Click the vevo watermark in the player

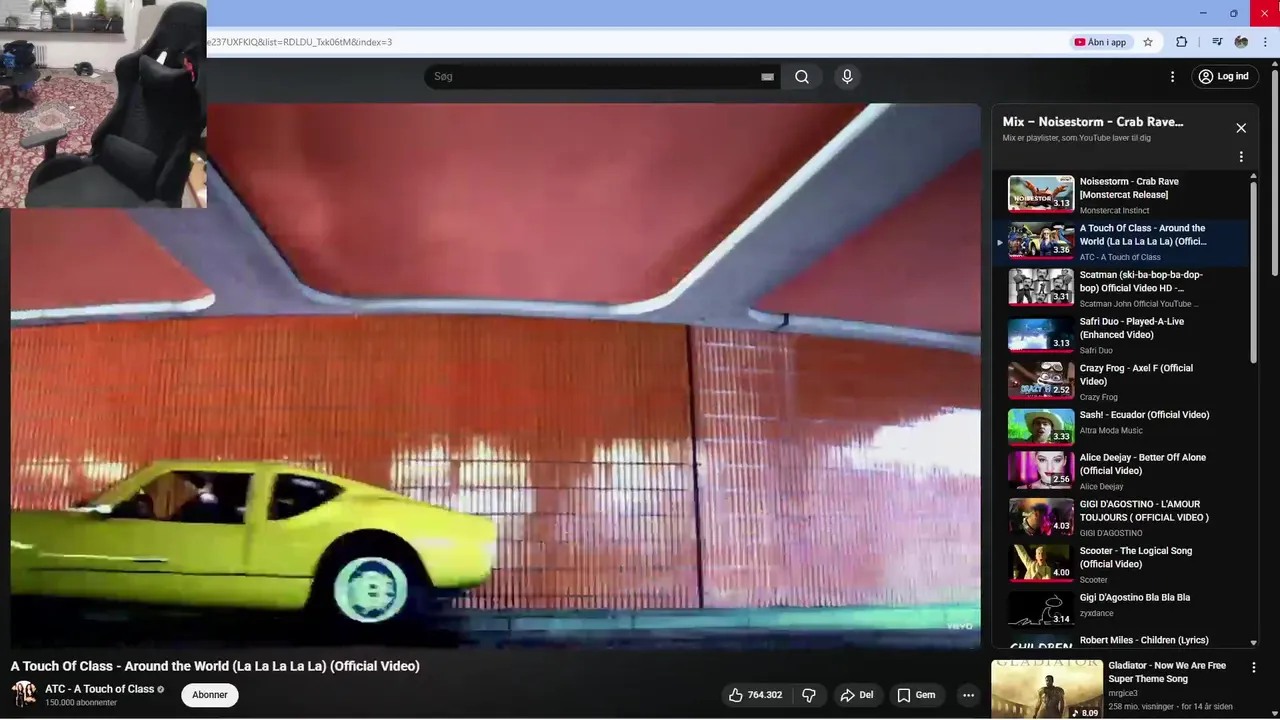tap(959, 626)
